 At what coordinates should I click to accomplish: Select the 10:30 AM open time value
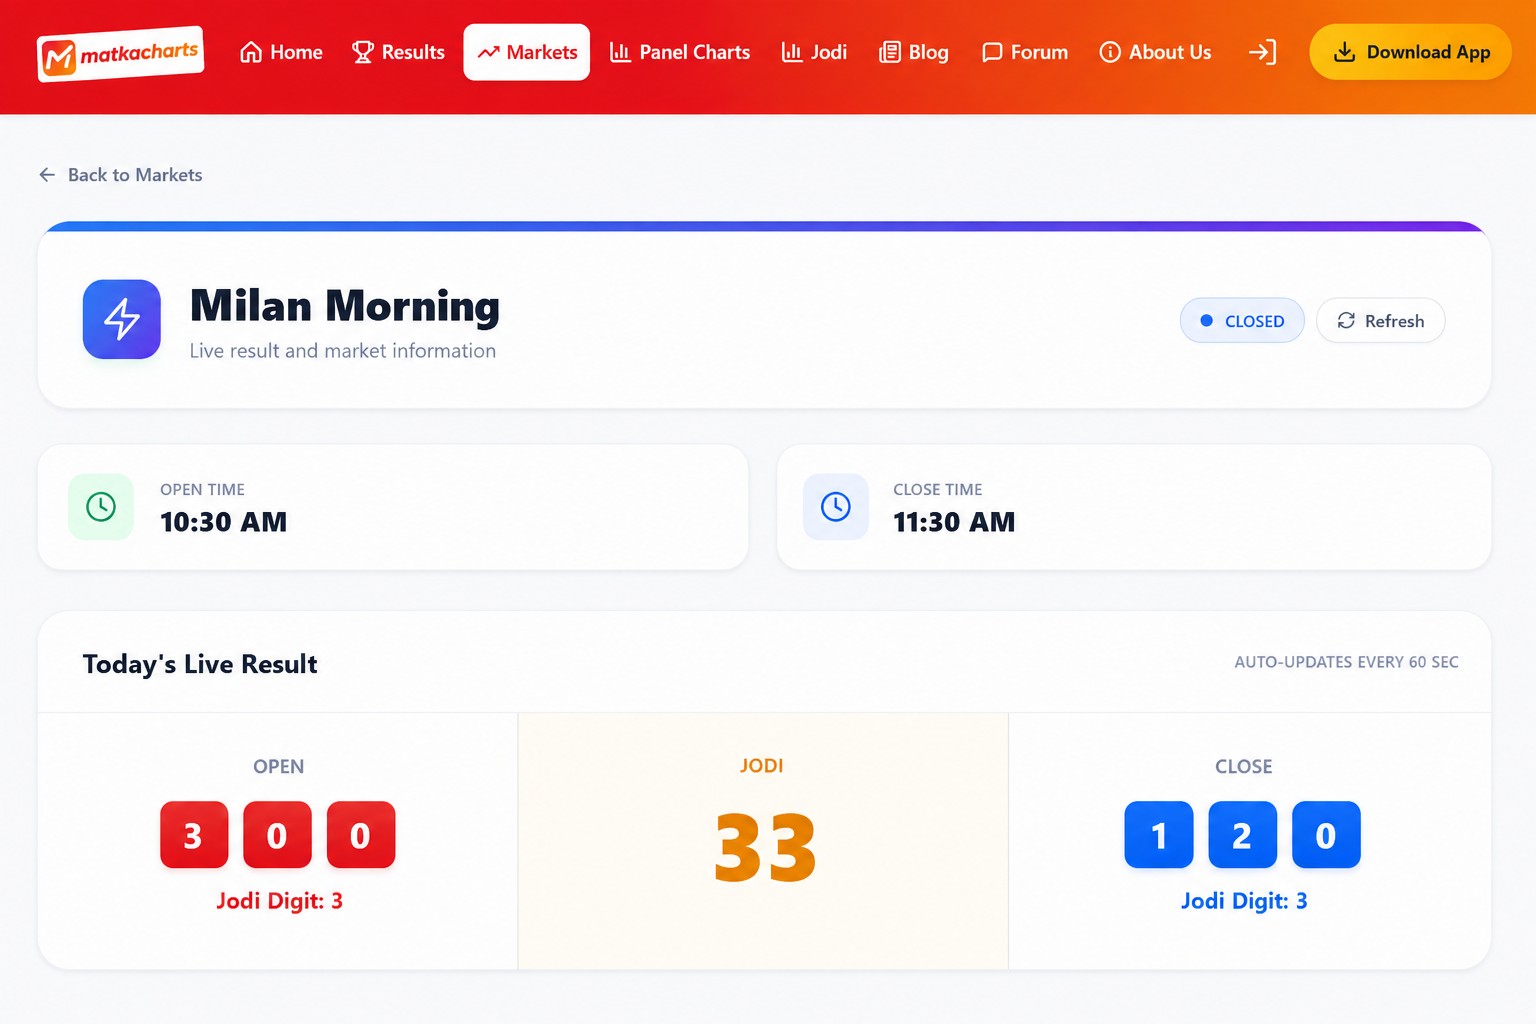[x=224, y=522]
